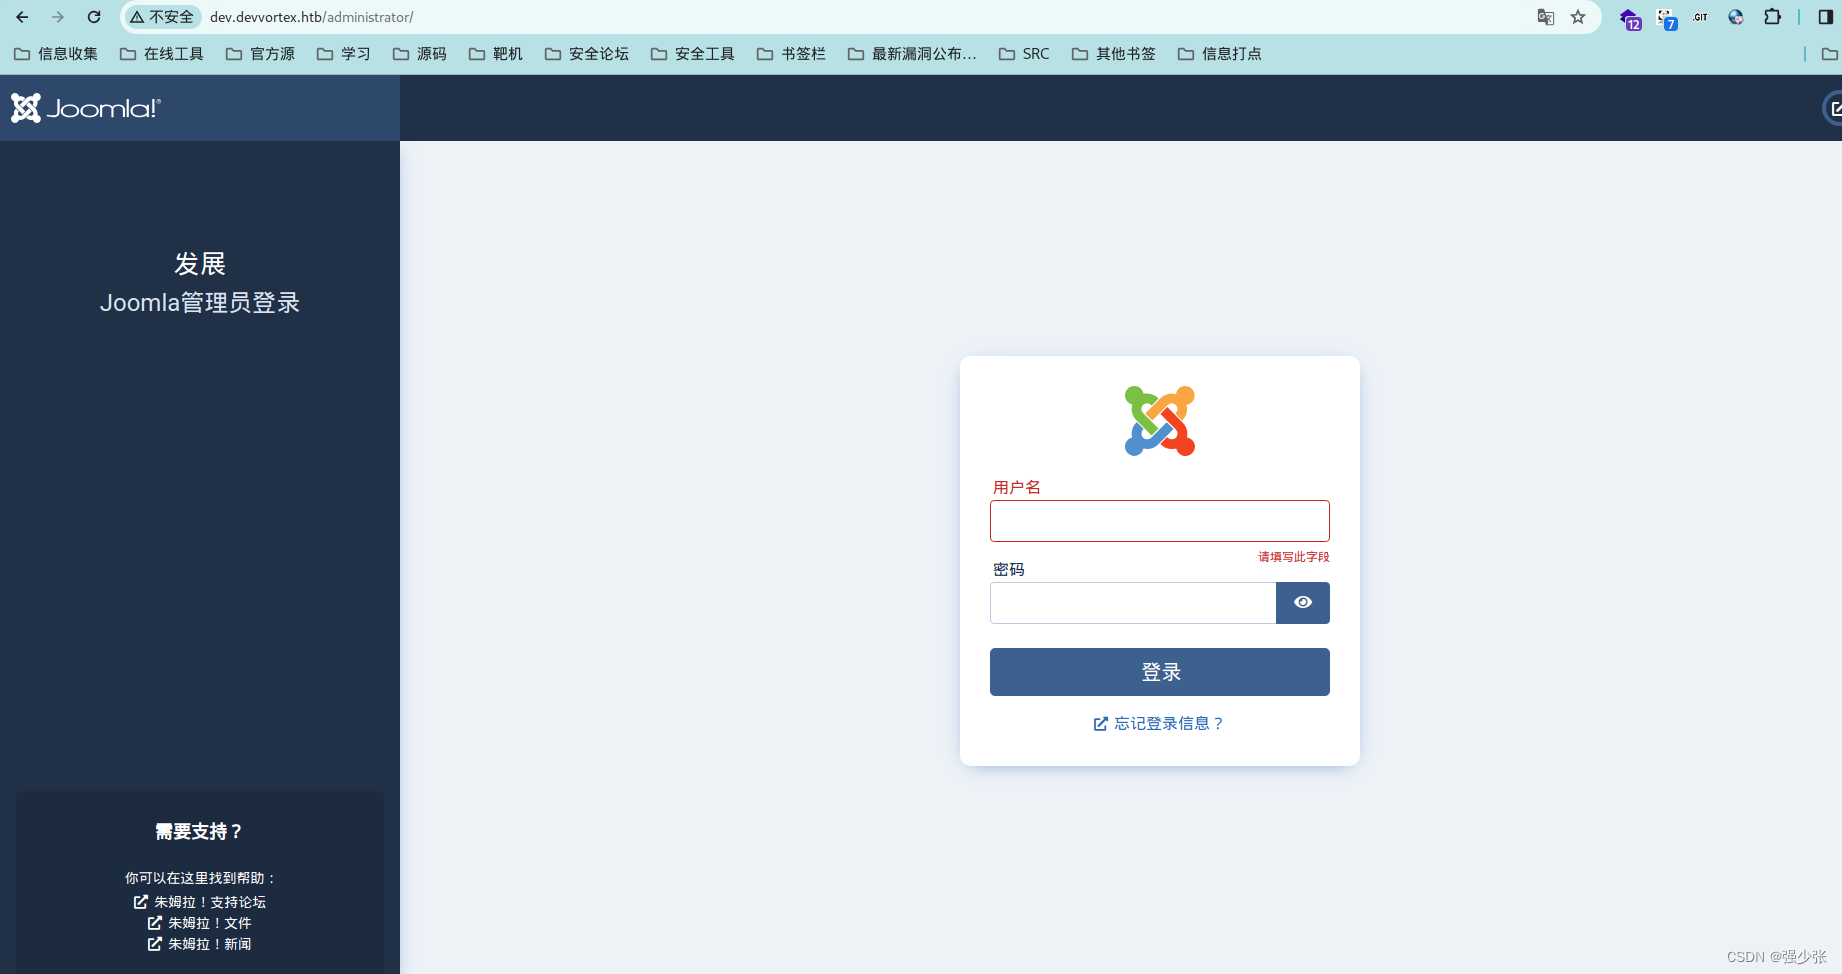Open extension icon with badge 7
The width and height of the screenshot is (1842, 974).
(1667, 18)
